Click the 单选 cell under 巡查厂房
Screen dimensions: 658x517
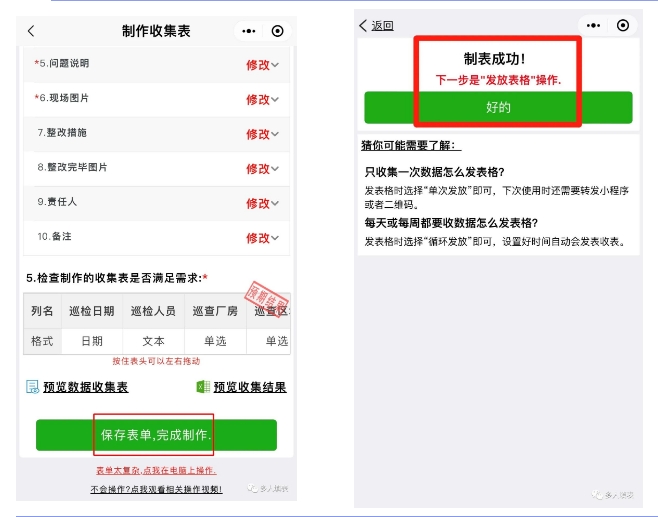(215, 341)
